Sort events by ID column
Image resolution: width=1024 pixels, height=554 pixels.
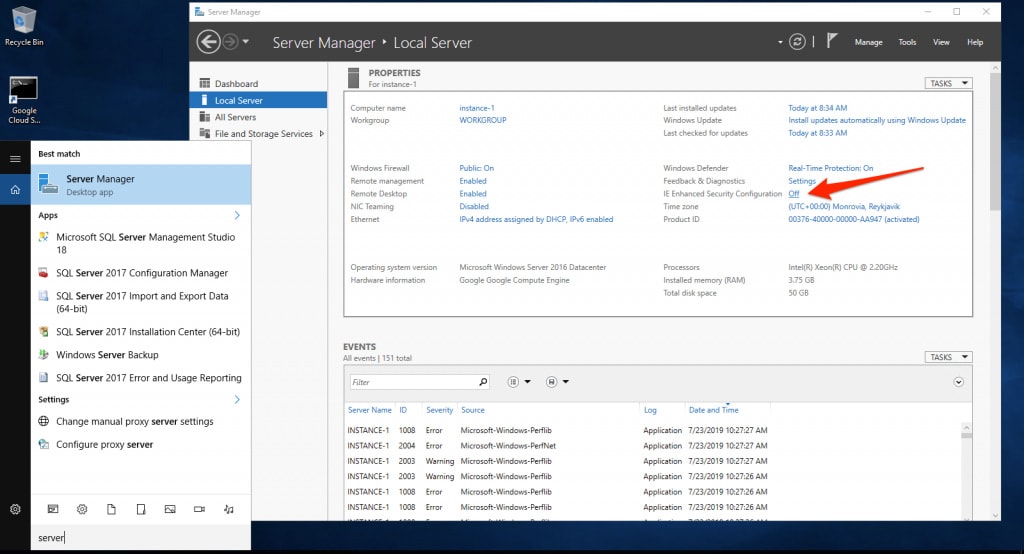(x=403, y=410)
